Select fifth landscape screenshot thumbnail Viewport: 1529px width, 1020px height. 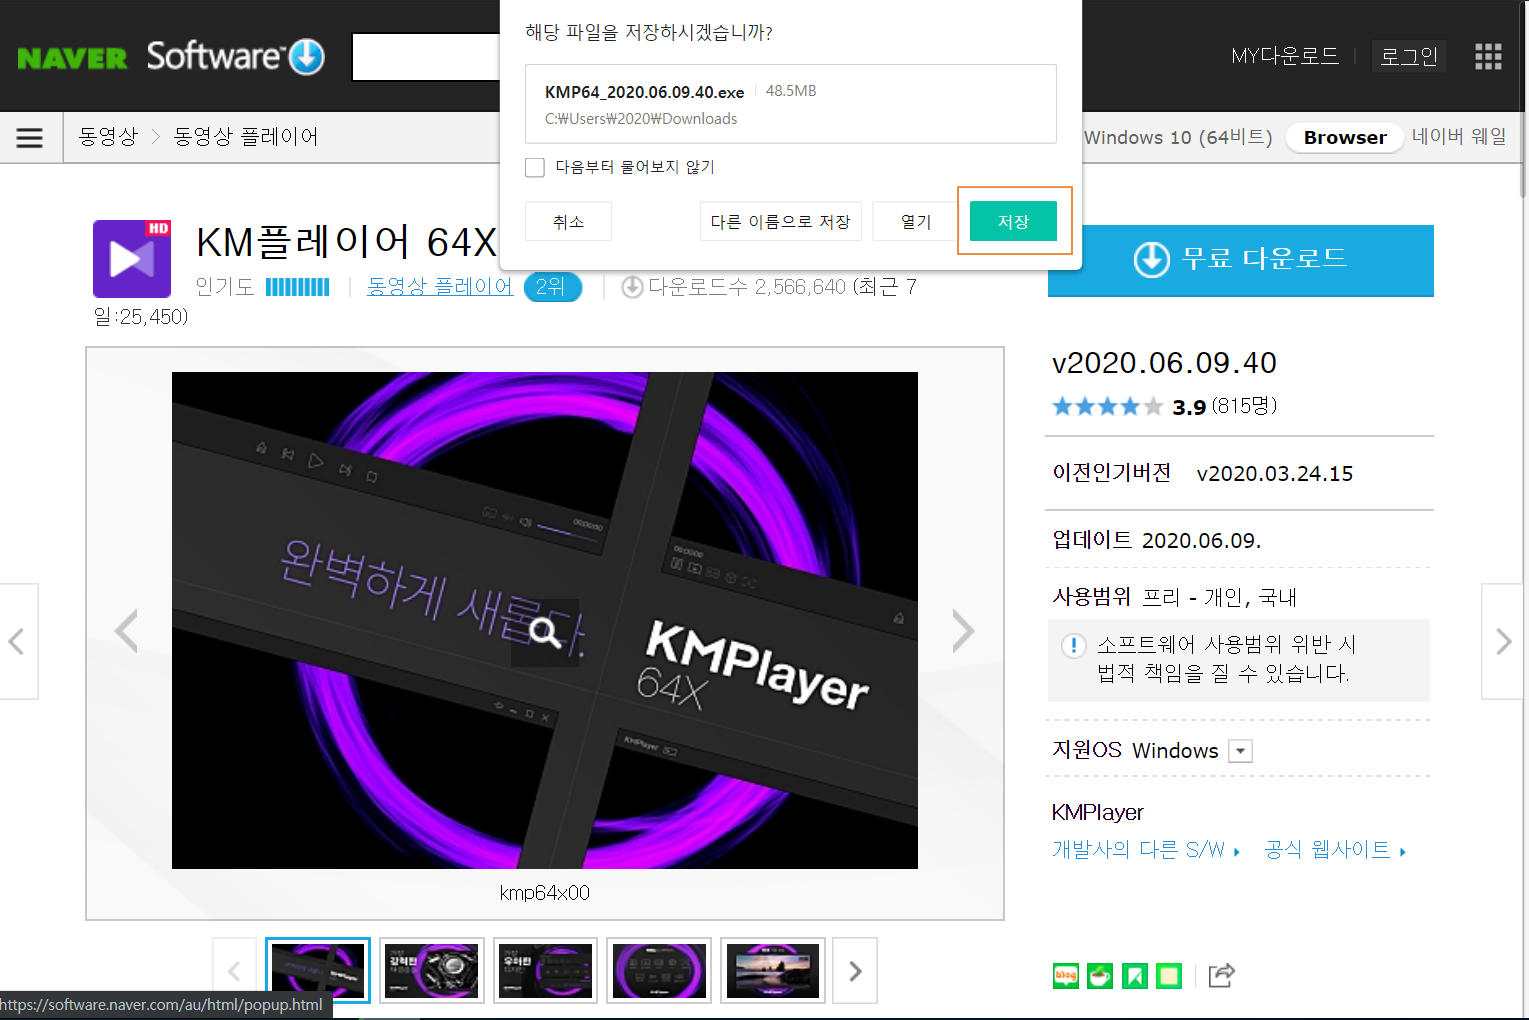[x=773, y=970]
